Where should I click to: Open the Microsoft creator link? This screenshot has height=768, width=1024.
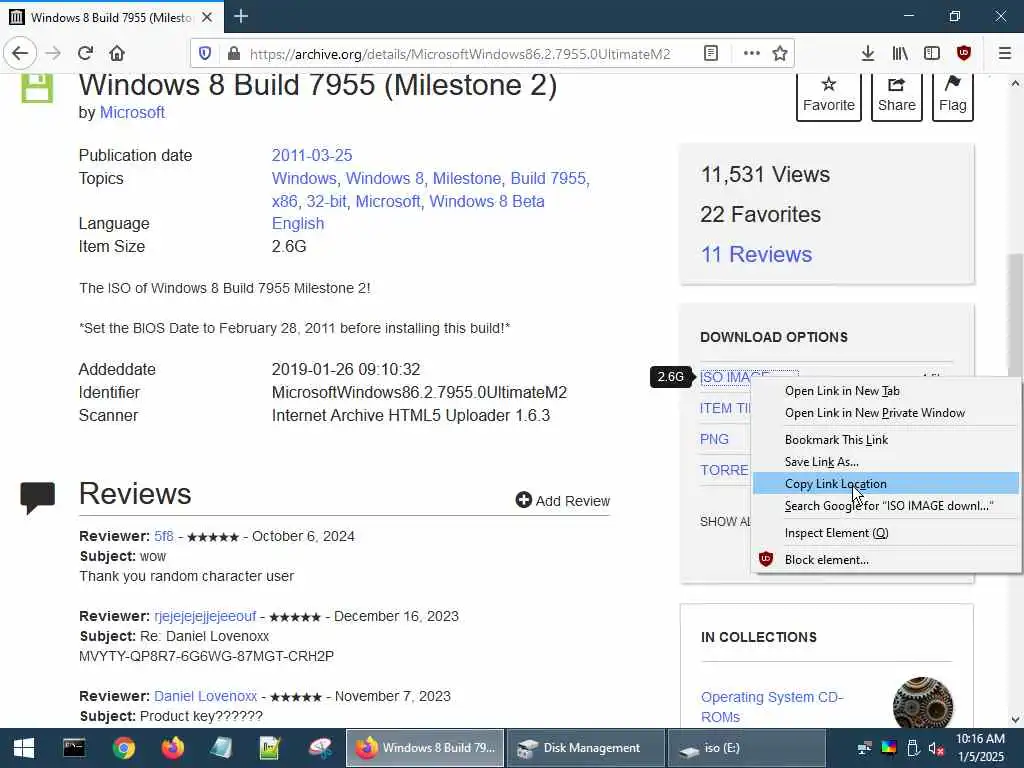(x=132, y=112)
